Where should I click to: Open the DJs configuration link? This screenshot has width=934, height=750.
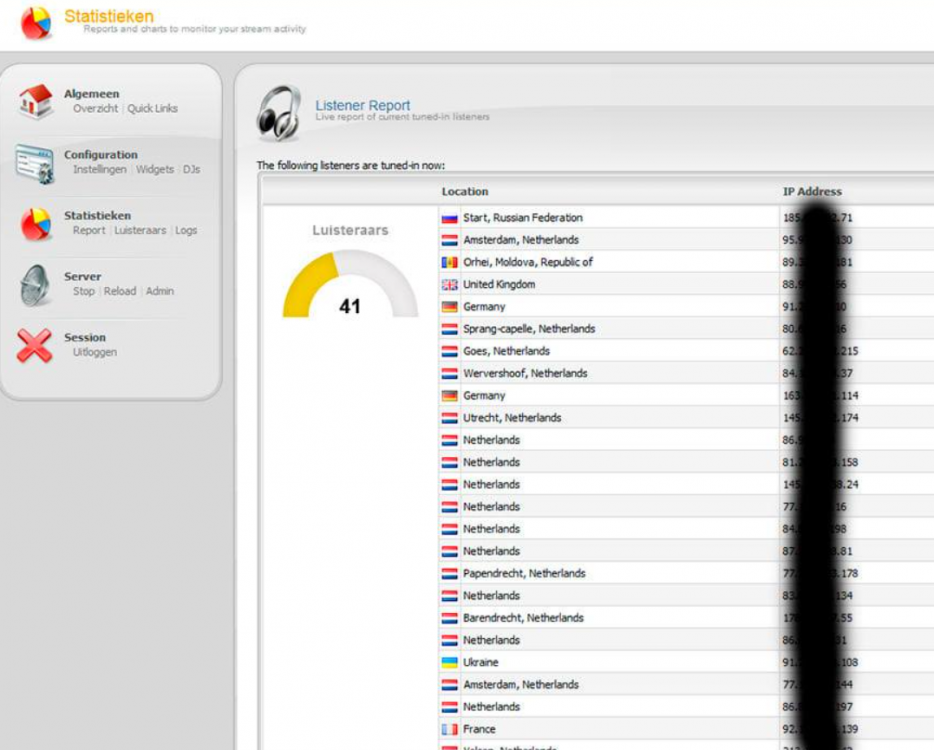191,170
